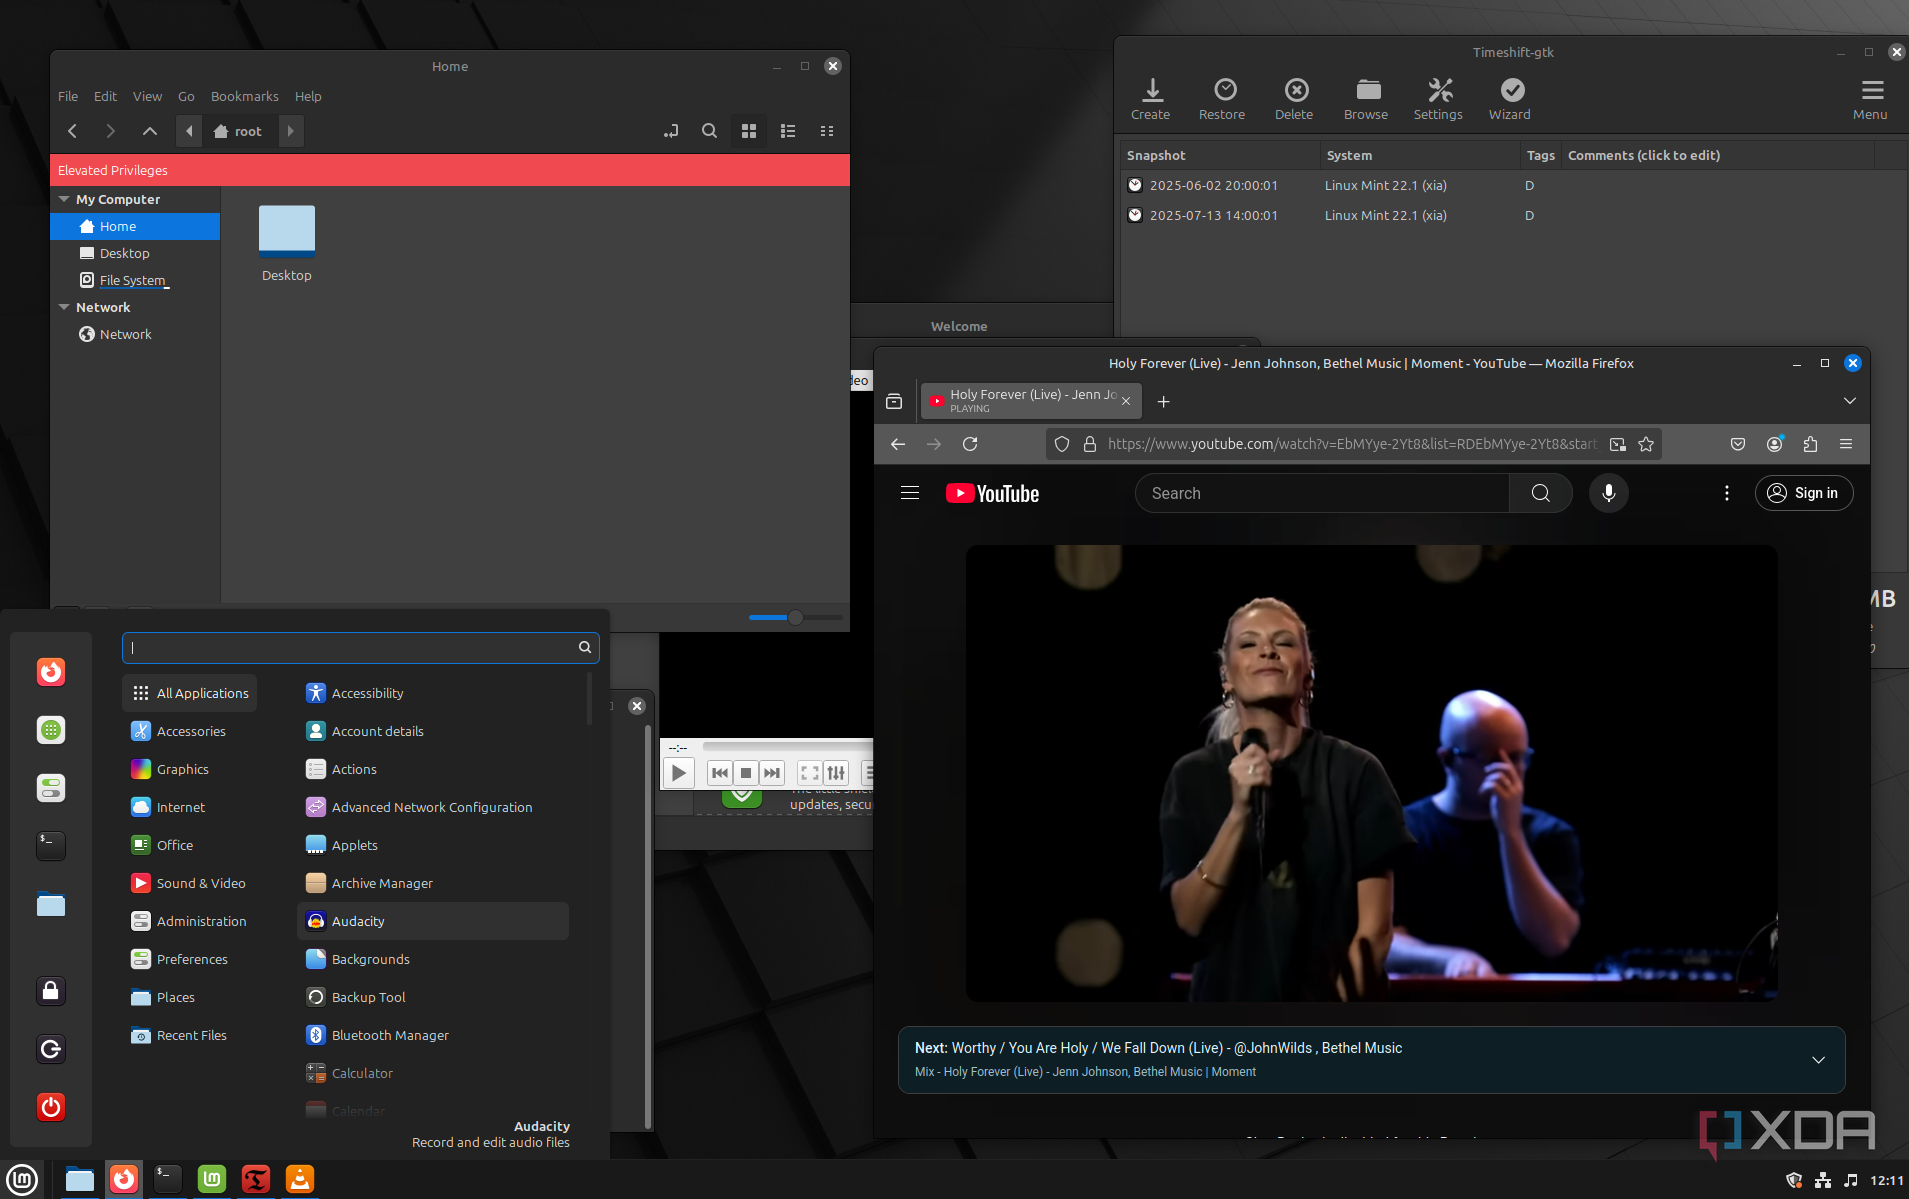Launch Audacity from application list
1909x1199 pixels.
tap(433, 921)
